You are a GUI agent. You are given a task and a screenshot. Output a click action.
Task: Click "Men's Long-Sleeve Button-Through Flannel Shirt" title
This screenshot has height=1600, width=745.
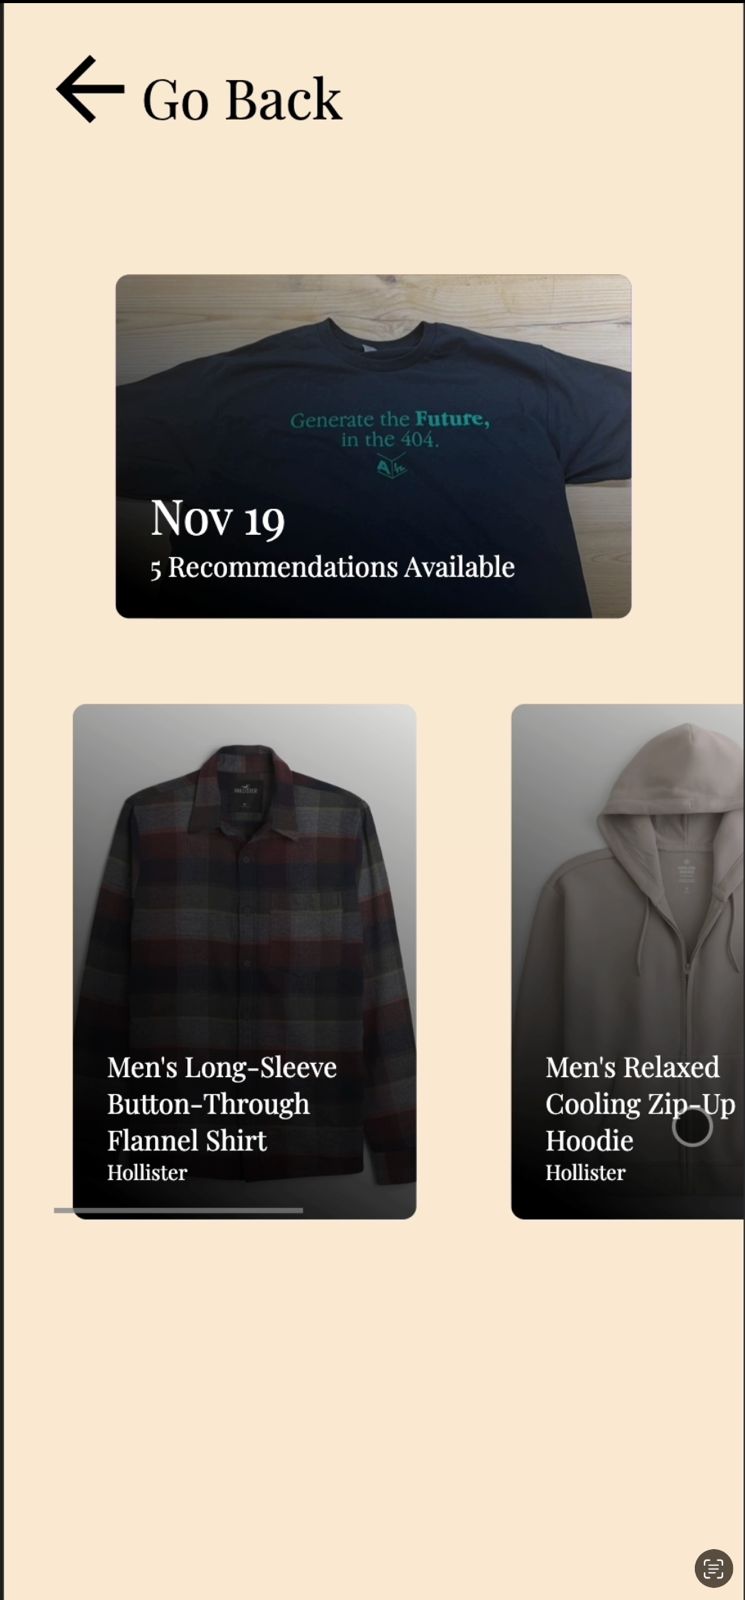click(x=222, y=1104)
